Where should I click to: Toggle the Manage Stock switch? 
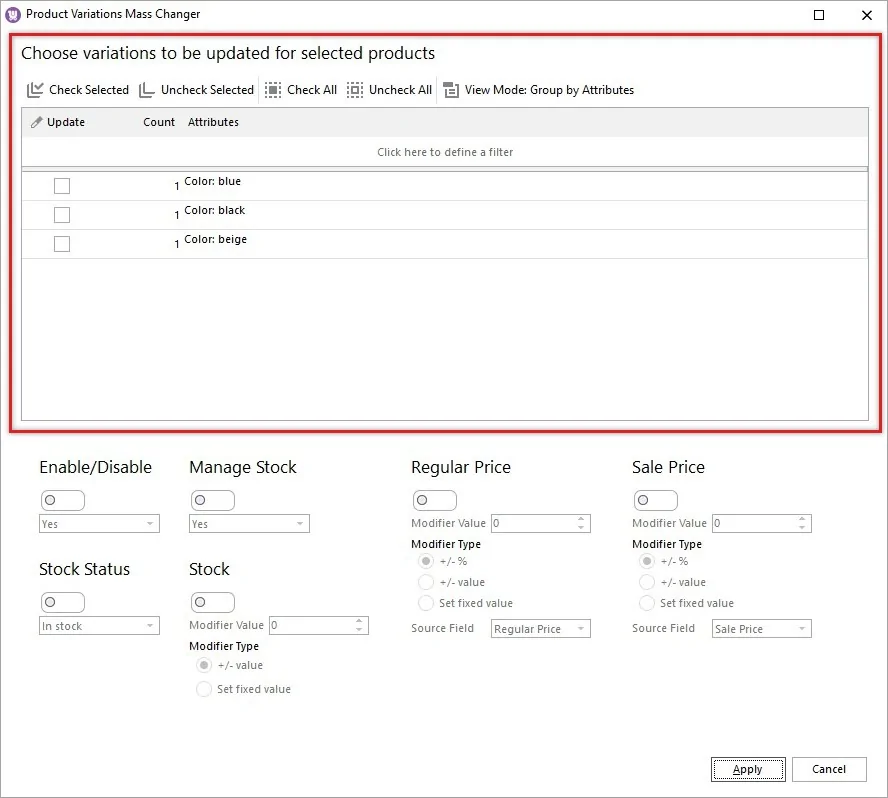(213, 500)
